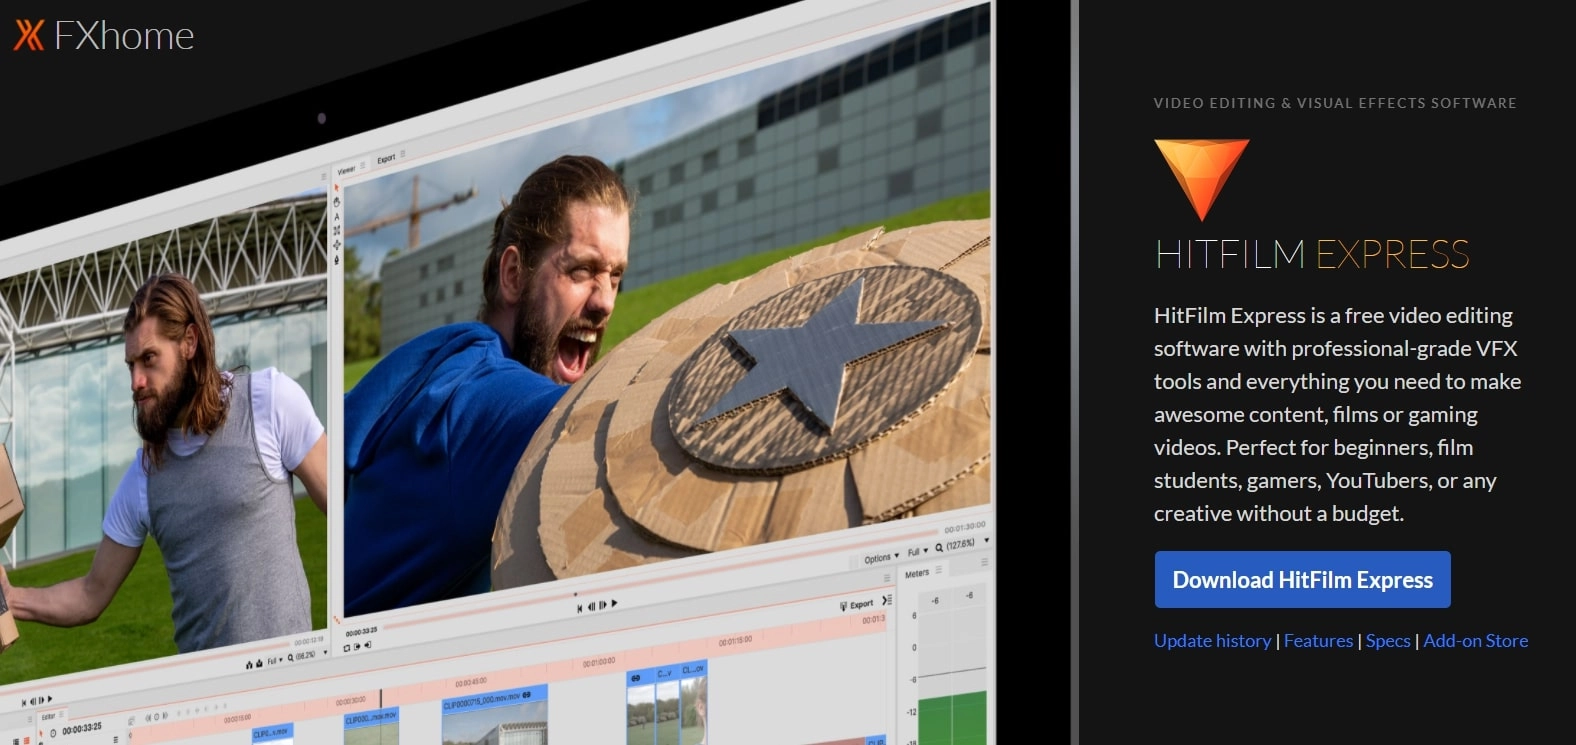Viewport: 1576px width, 745px height.
Task: Select the Meters panel tab
Action: [x=917, y=573]
